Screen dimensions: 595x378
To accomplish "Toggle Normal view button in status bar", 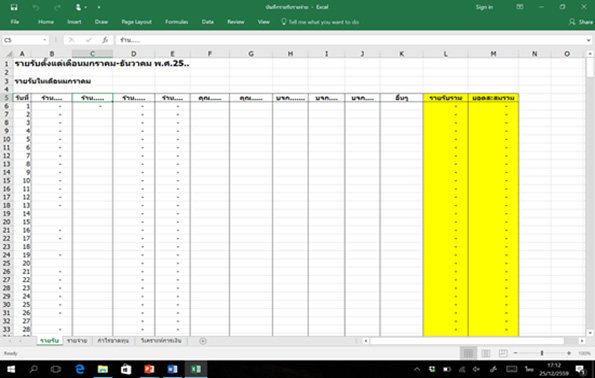I will 468,353.
